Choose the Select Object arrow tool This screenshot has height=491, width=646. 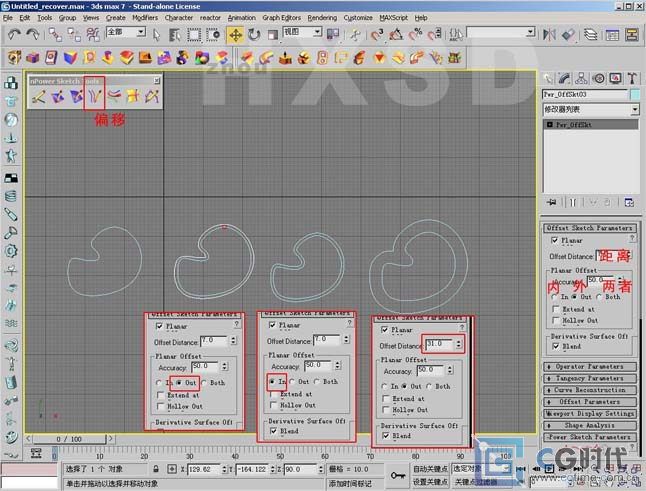coord(156,35)
